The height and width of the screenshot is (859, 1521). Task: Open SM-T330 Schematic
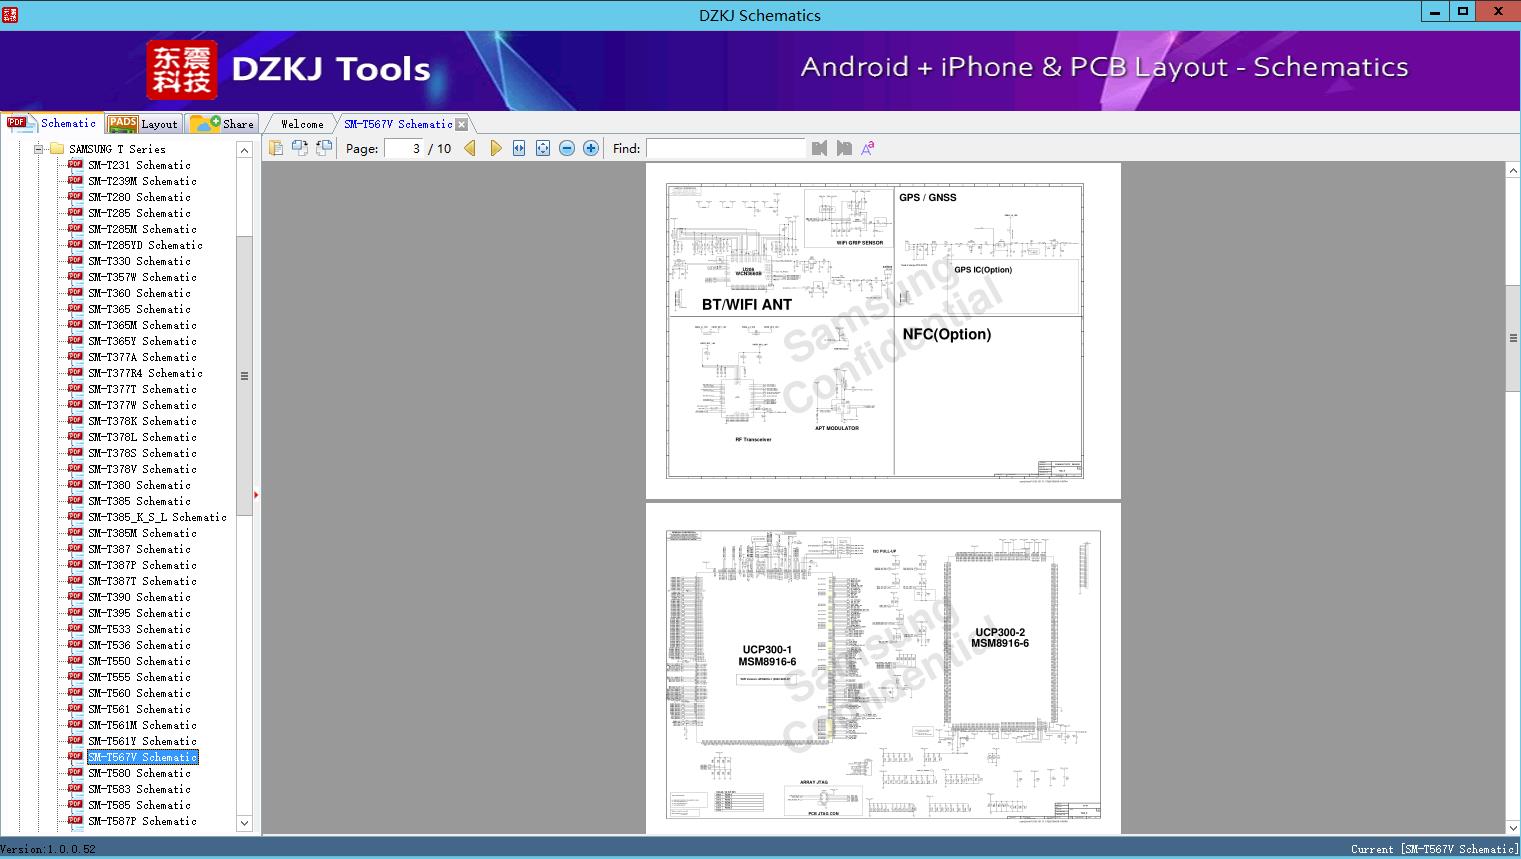(139, 261)
